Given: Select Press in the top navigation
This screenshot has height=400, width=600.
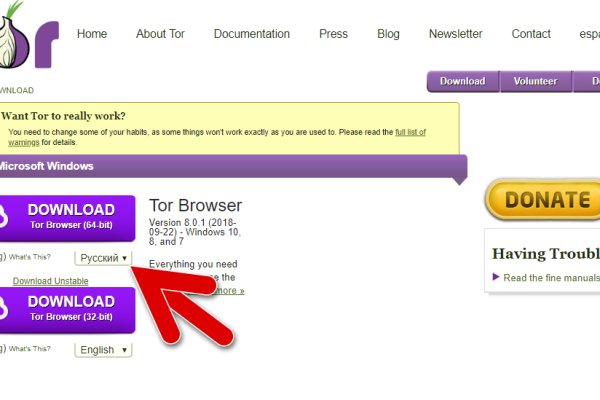Looking at the screenshot, I should tap(333, 34).
